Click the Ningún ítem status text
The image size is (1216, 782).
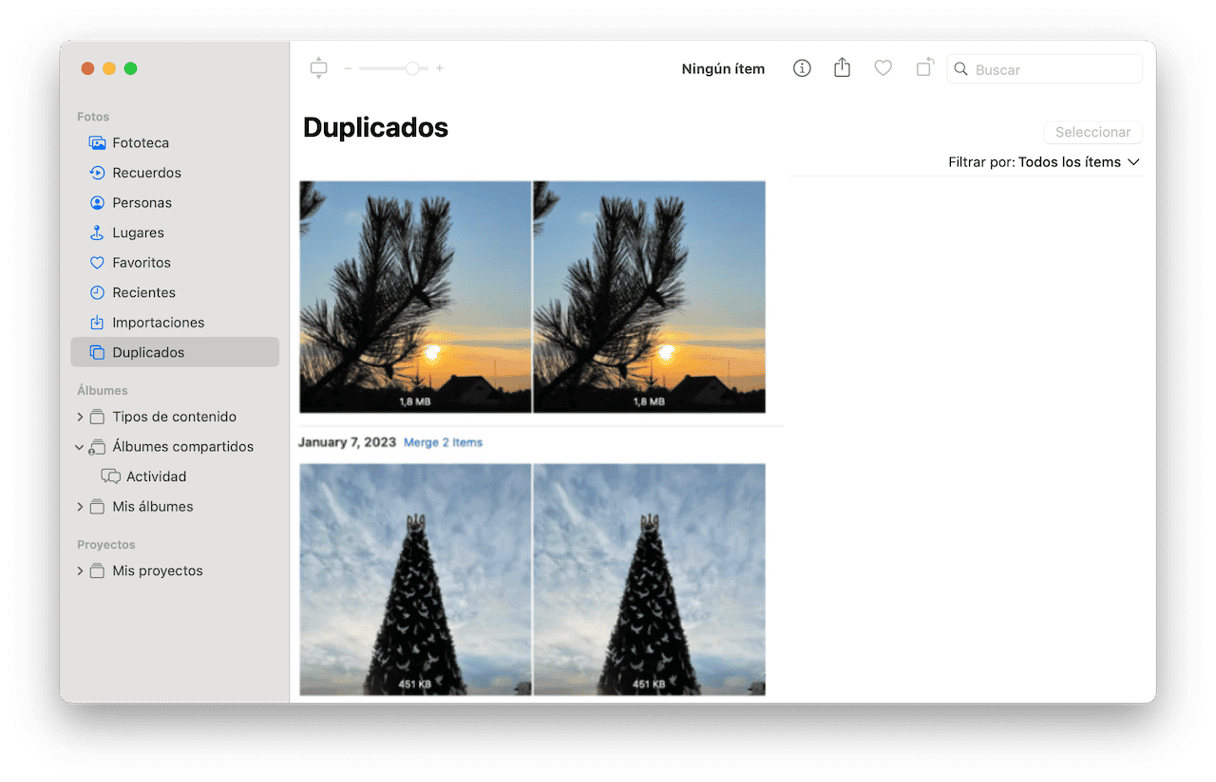(723, 69)
